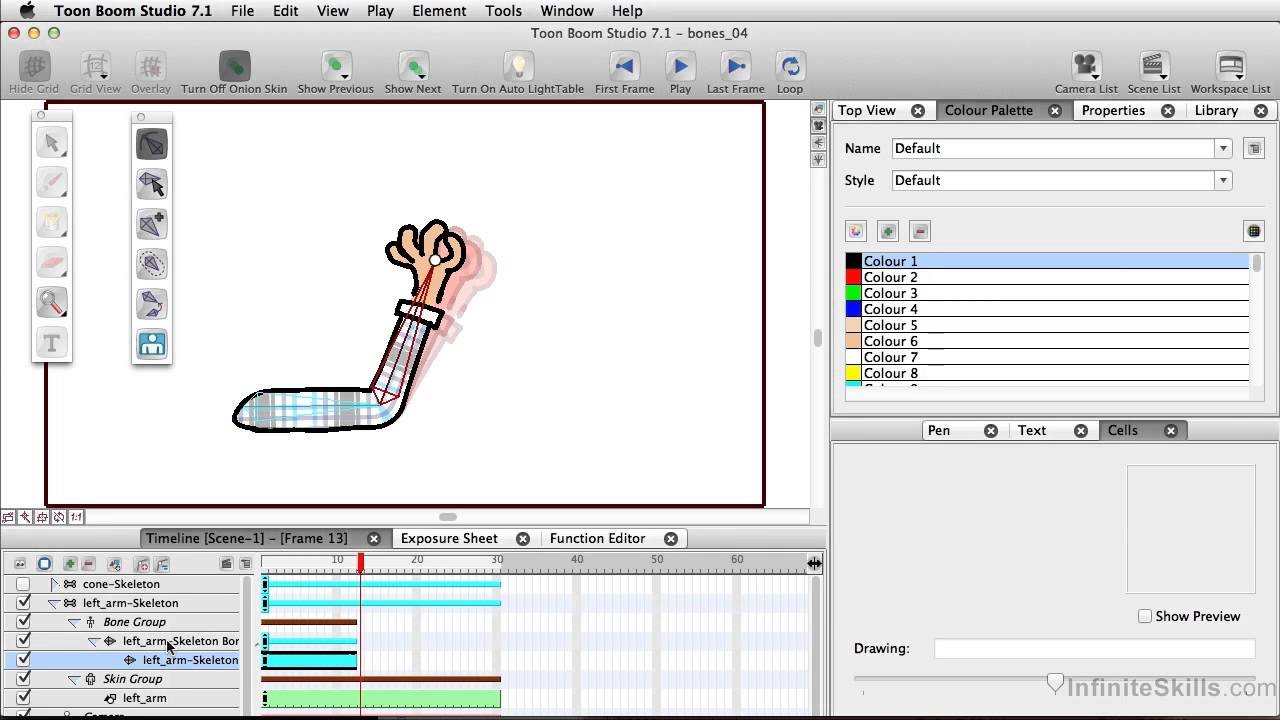
Task: Click the Cells preview slider handle
Action: point(1055,683)
